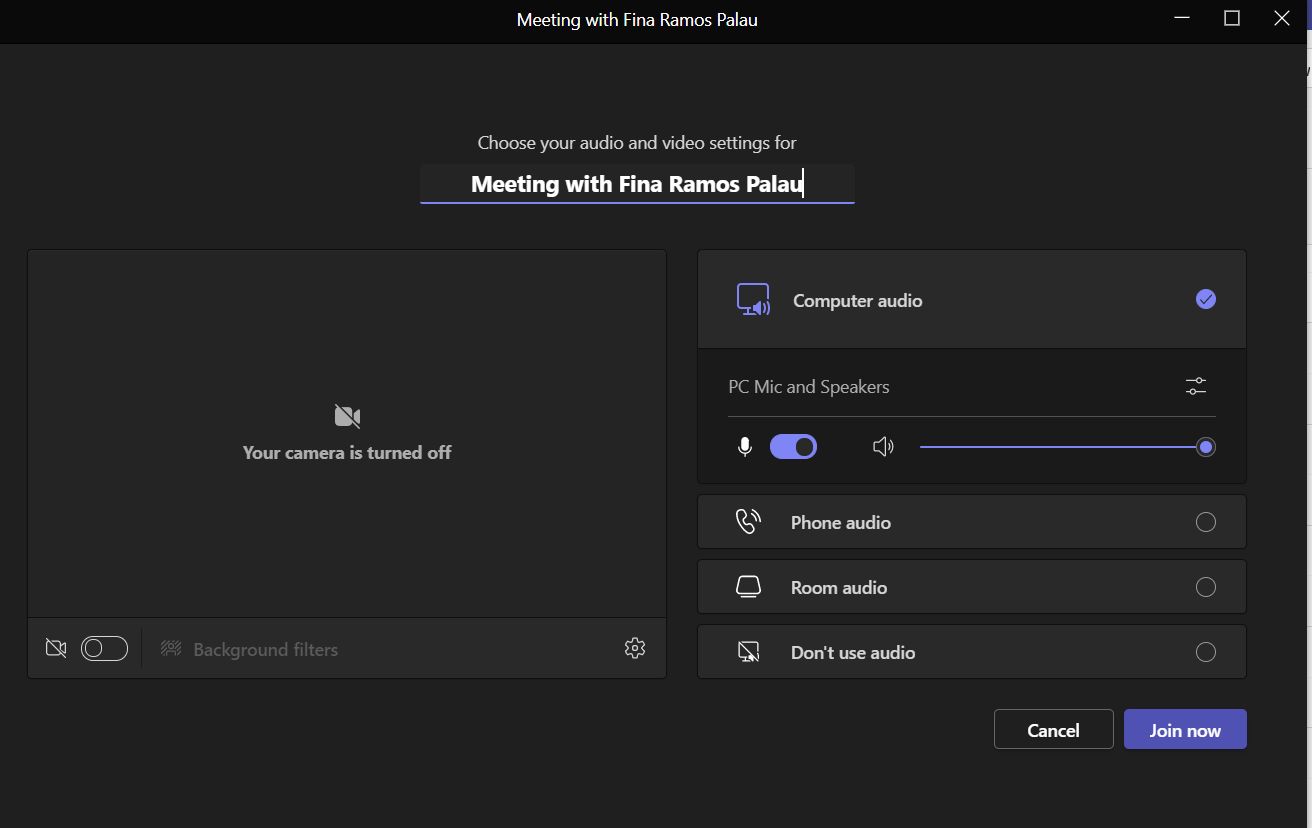The width and height of the screenshot is (1312, 828).
Task: Turn on the camera toggle
Action: pos(104,649)
